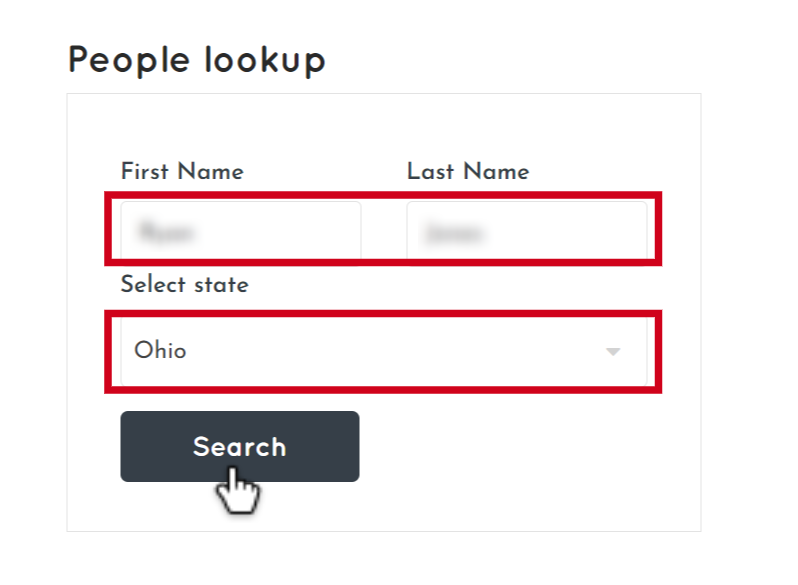
Task: Click the word Search on the dark button
Action: 240,447
